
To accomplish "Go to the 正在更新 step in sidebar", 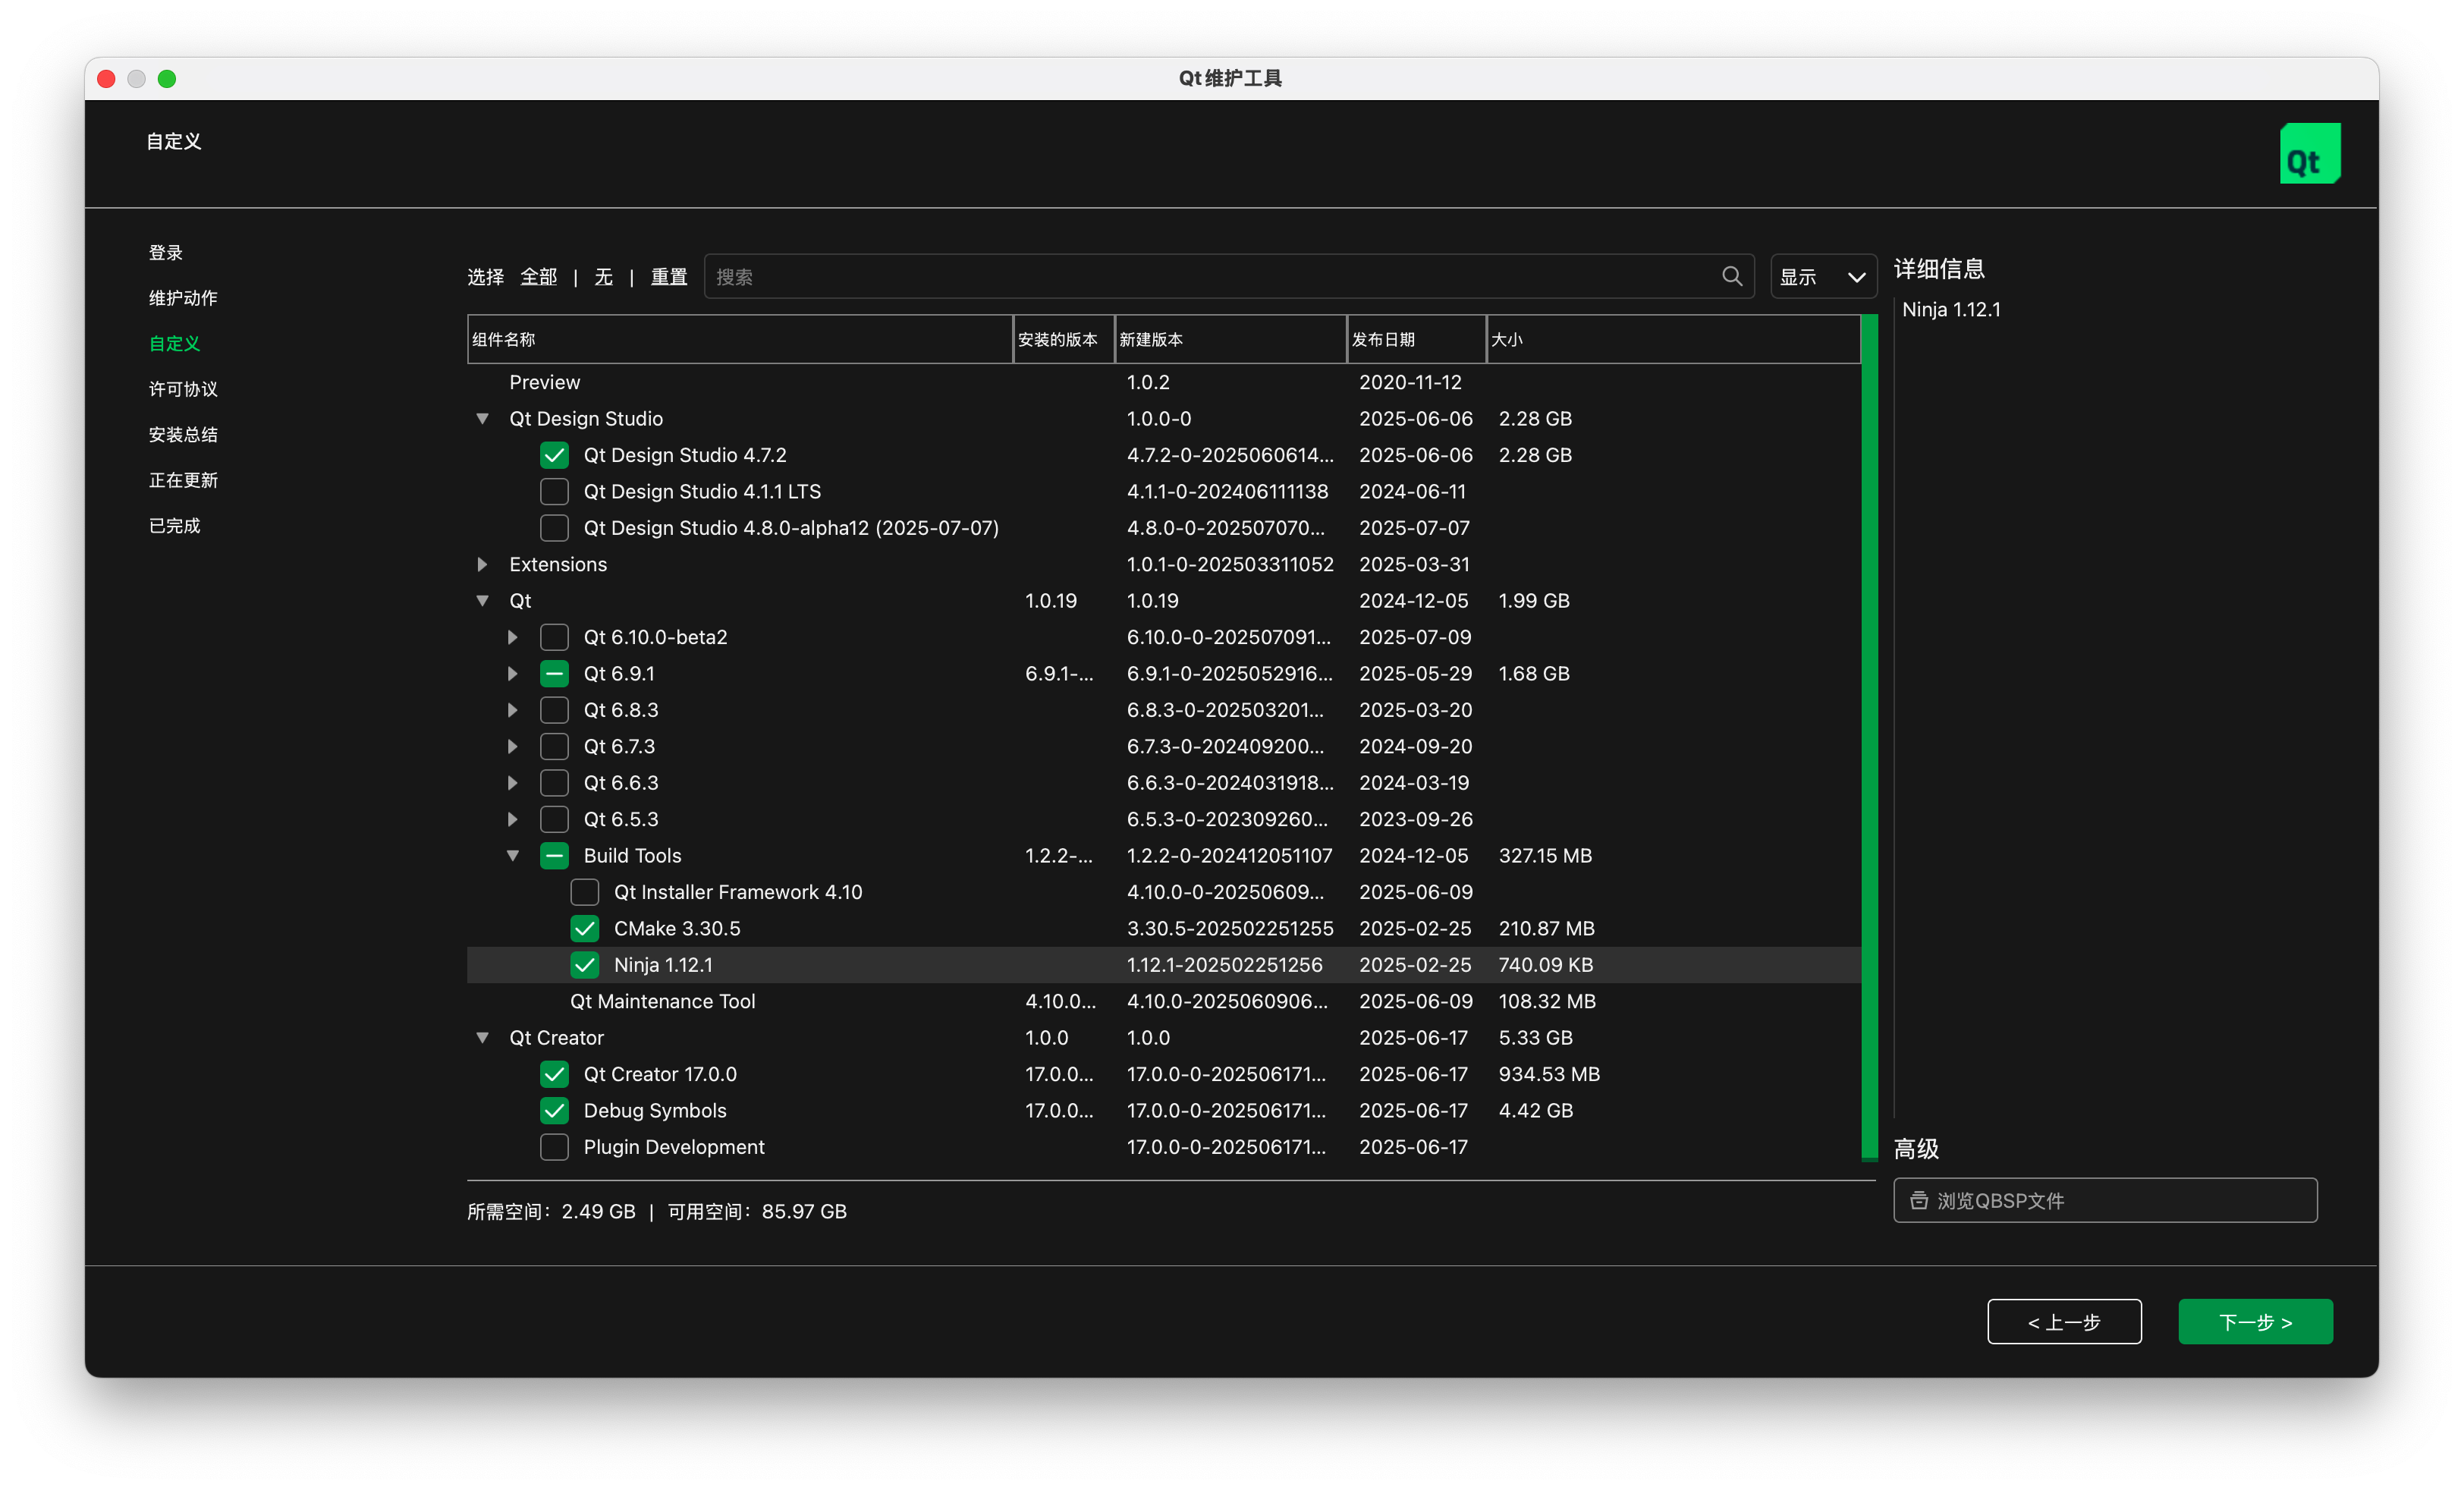I will [183, 480].
